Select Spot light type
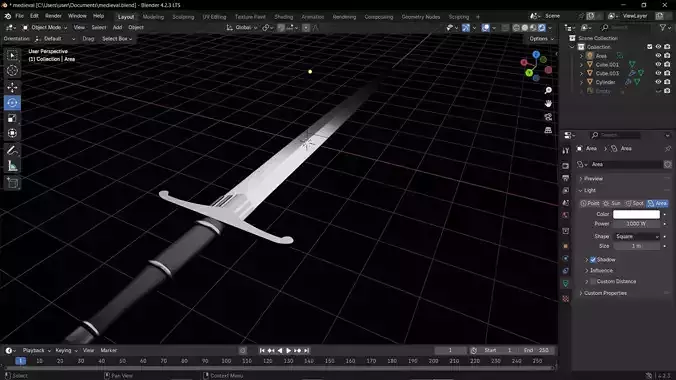The height and width of the screenshot is (380, 676). (634, 203)
